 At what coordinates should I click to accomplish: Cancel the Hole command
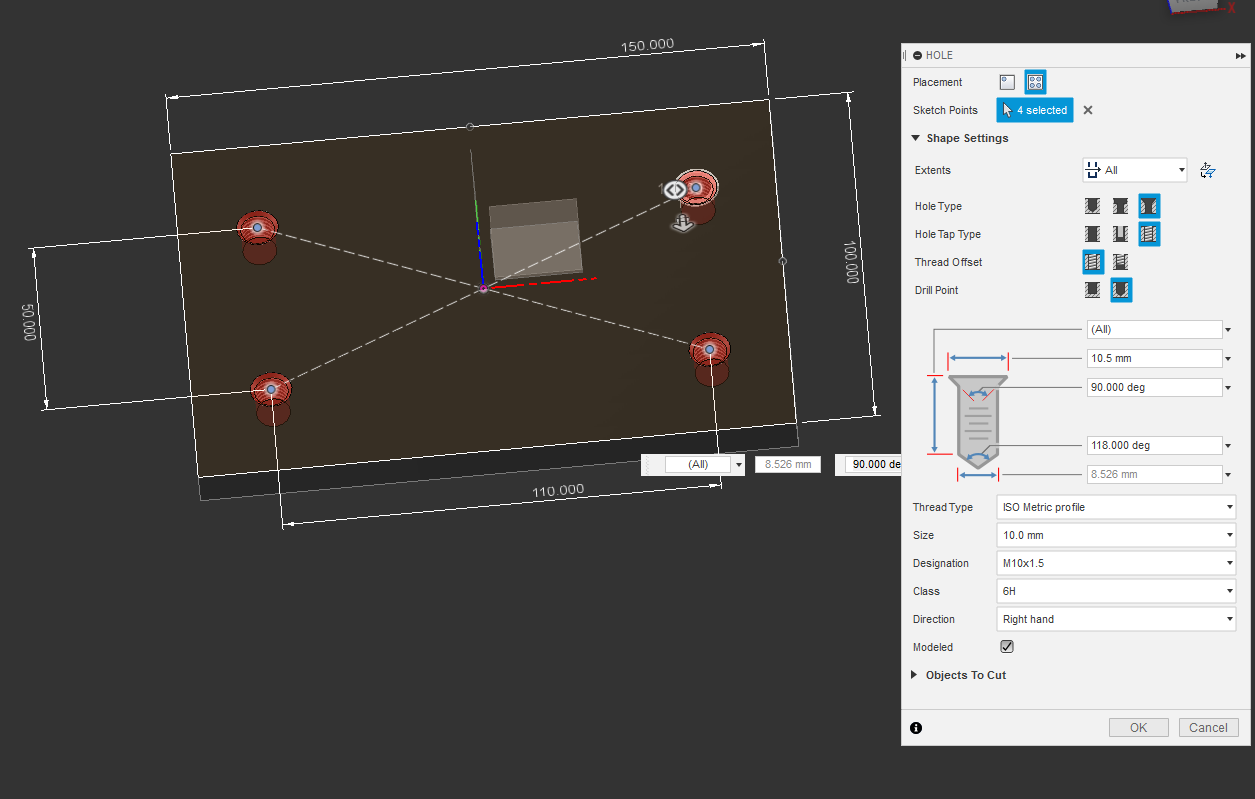[1209, 728]
